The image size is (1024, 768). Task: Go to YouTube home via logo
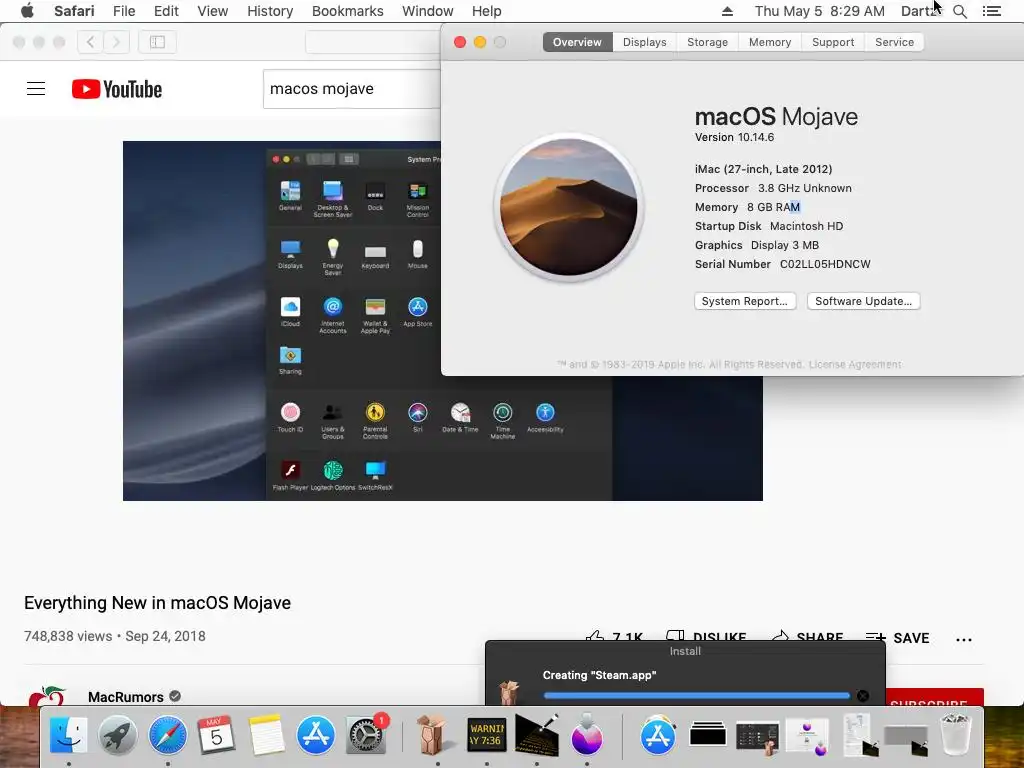tap(117, 89)
